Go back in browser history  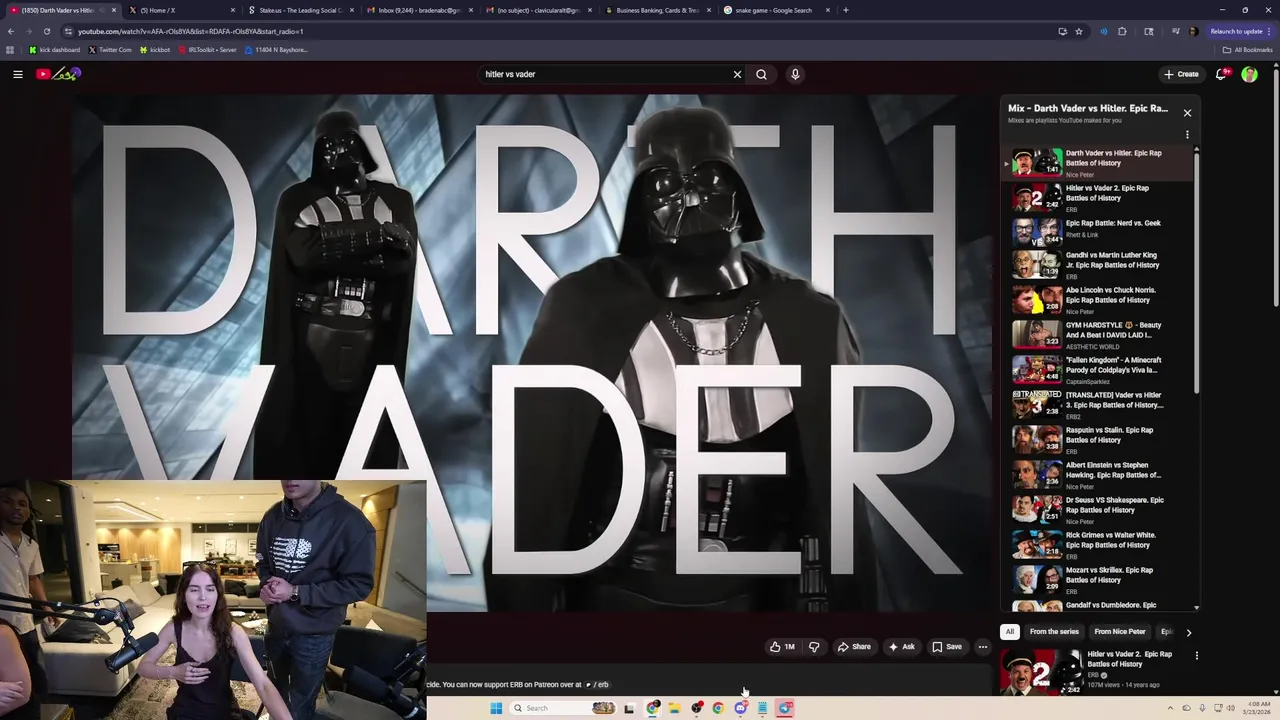click(x=10, y=31)
